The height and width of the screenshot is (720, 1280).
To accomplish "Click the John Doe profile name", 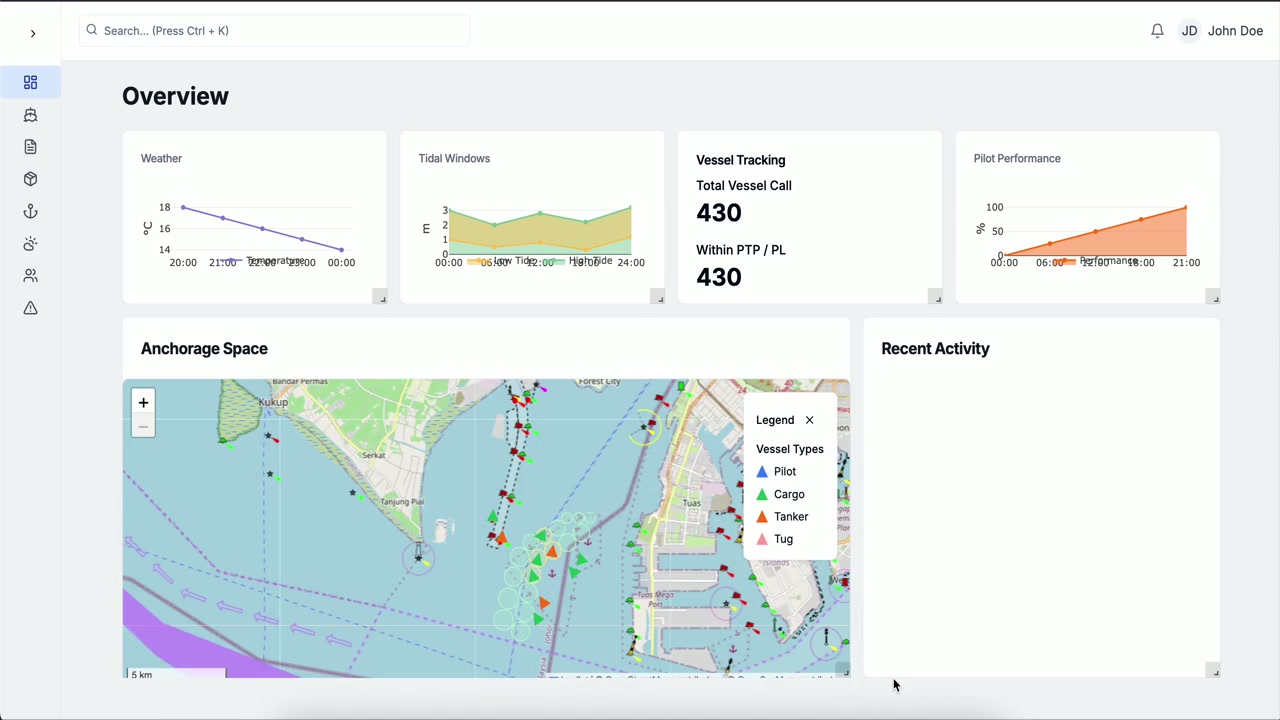I will click(x=1235, y=31).
